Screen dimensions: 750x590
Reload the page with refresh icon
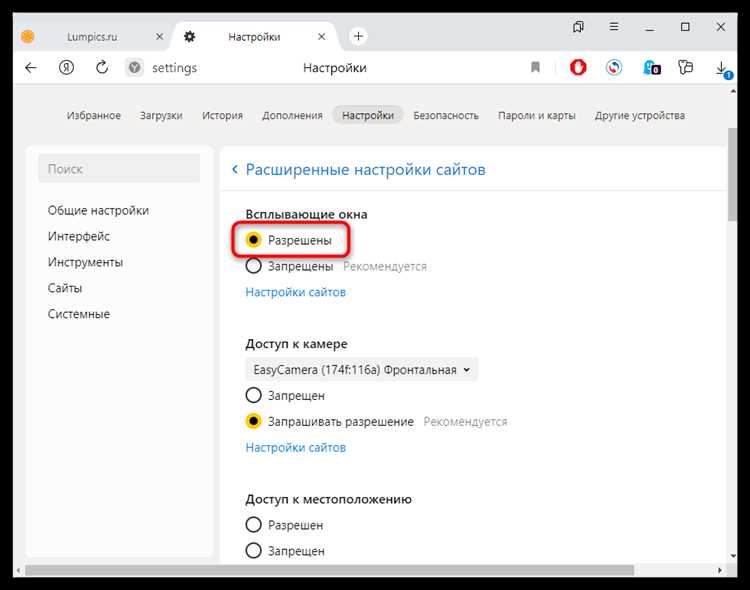tap(101, 68)
